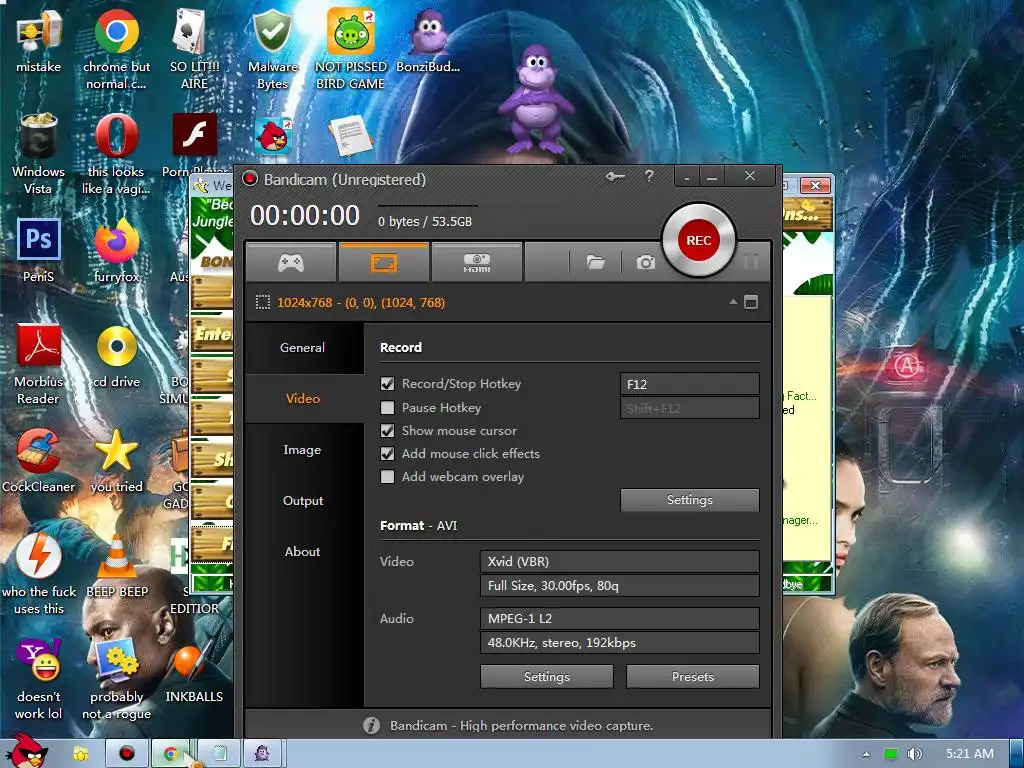Click the MPEG-1 L2 audio codec field
1024x768 pixels.
[620, 618]
